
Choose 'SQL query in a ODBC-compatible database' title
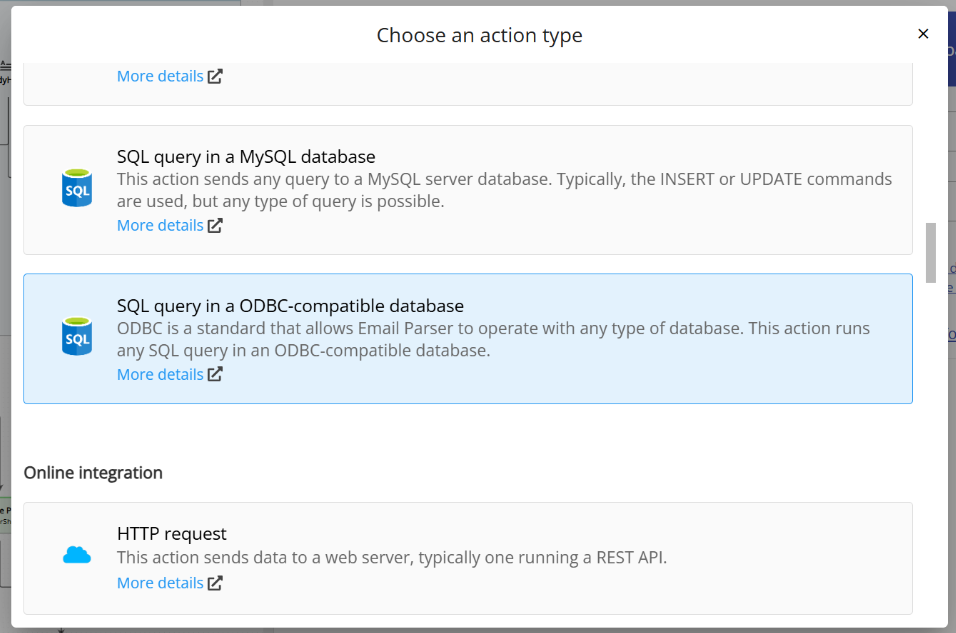pos(290,306)
